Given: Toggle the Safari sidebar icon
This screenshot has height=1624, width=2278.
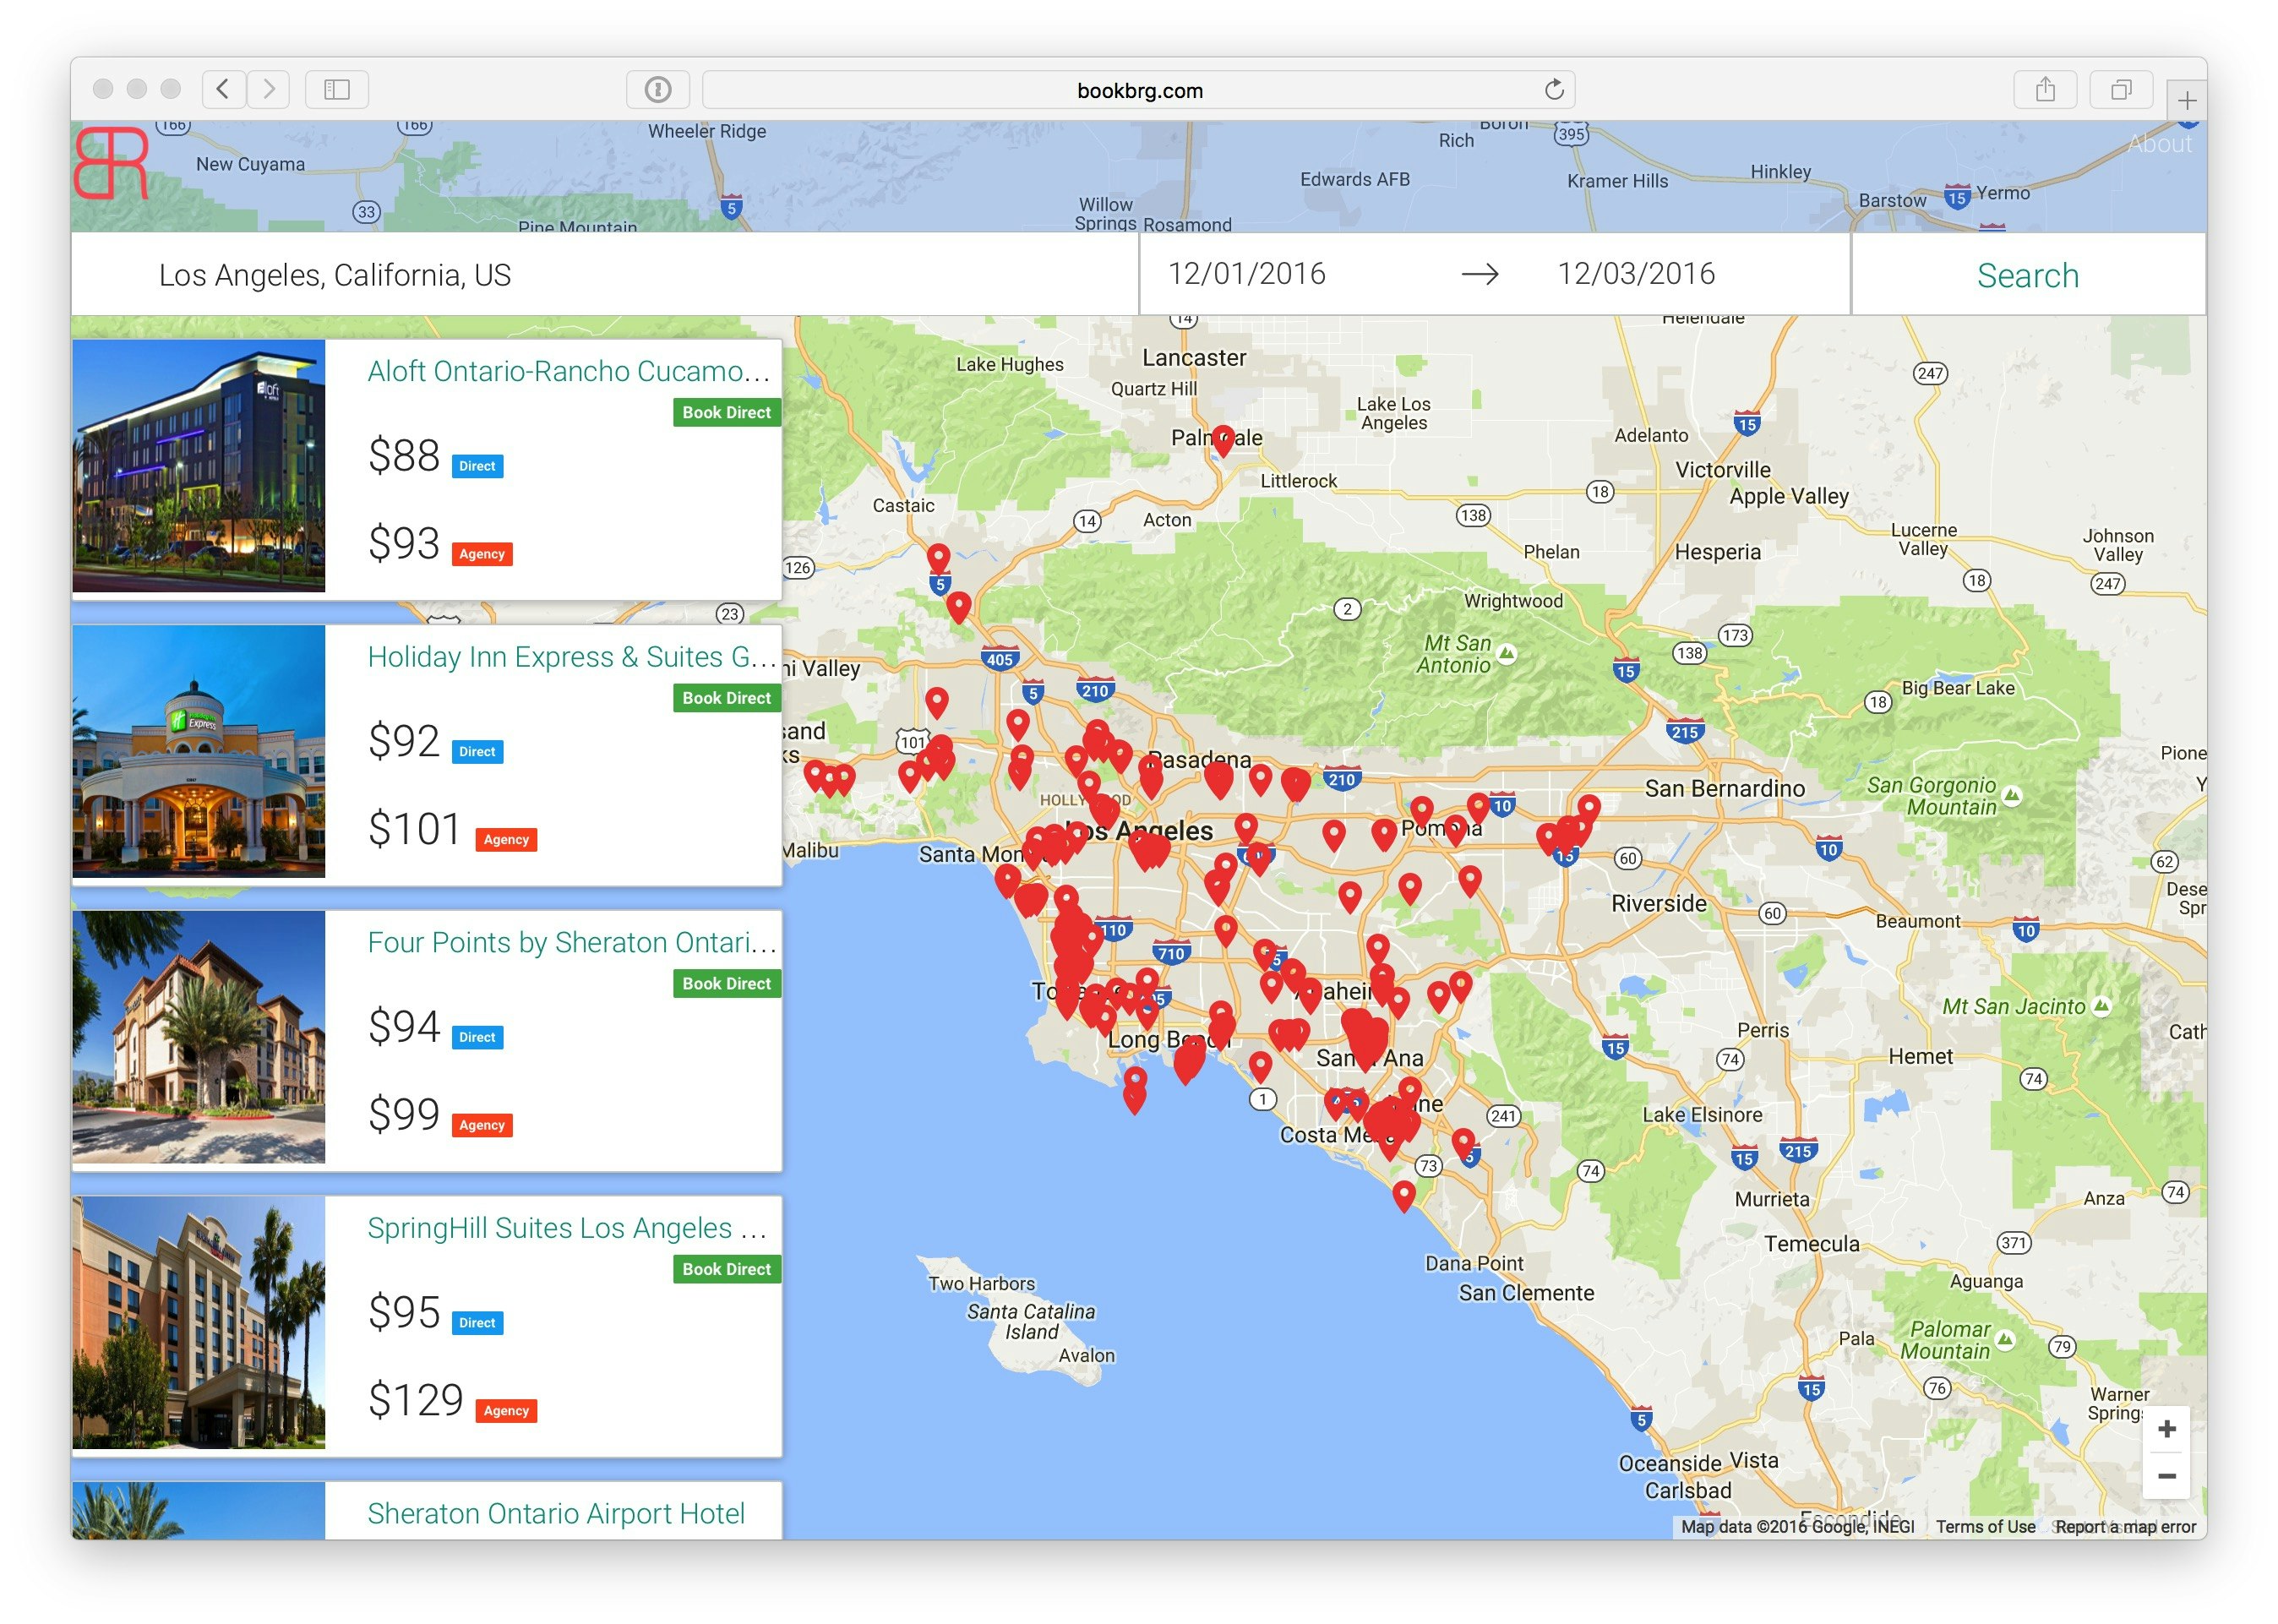Looking at the screenshot, I should (337, 90).
